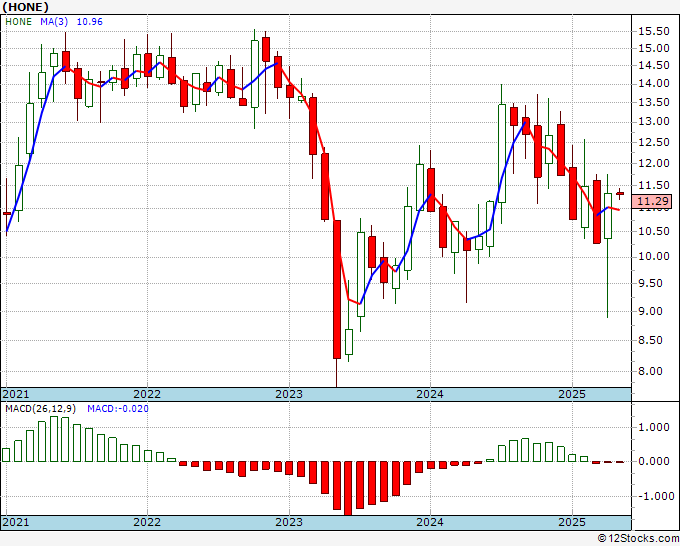Click the 0.000 MACD axis label
The height and width of the screenshot is (546, 680).
[x=654, y=461]
